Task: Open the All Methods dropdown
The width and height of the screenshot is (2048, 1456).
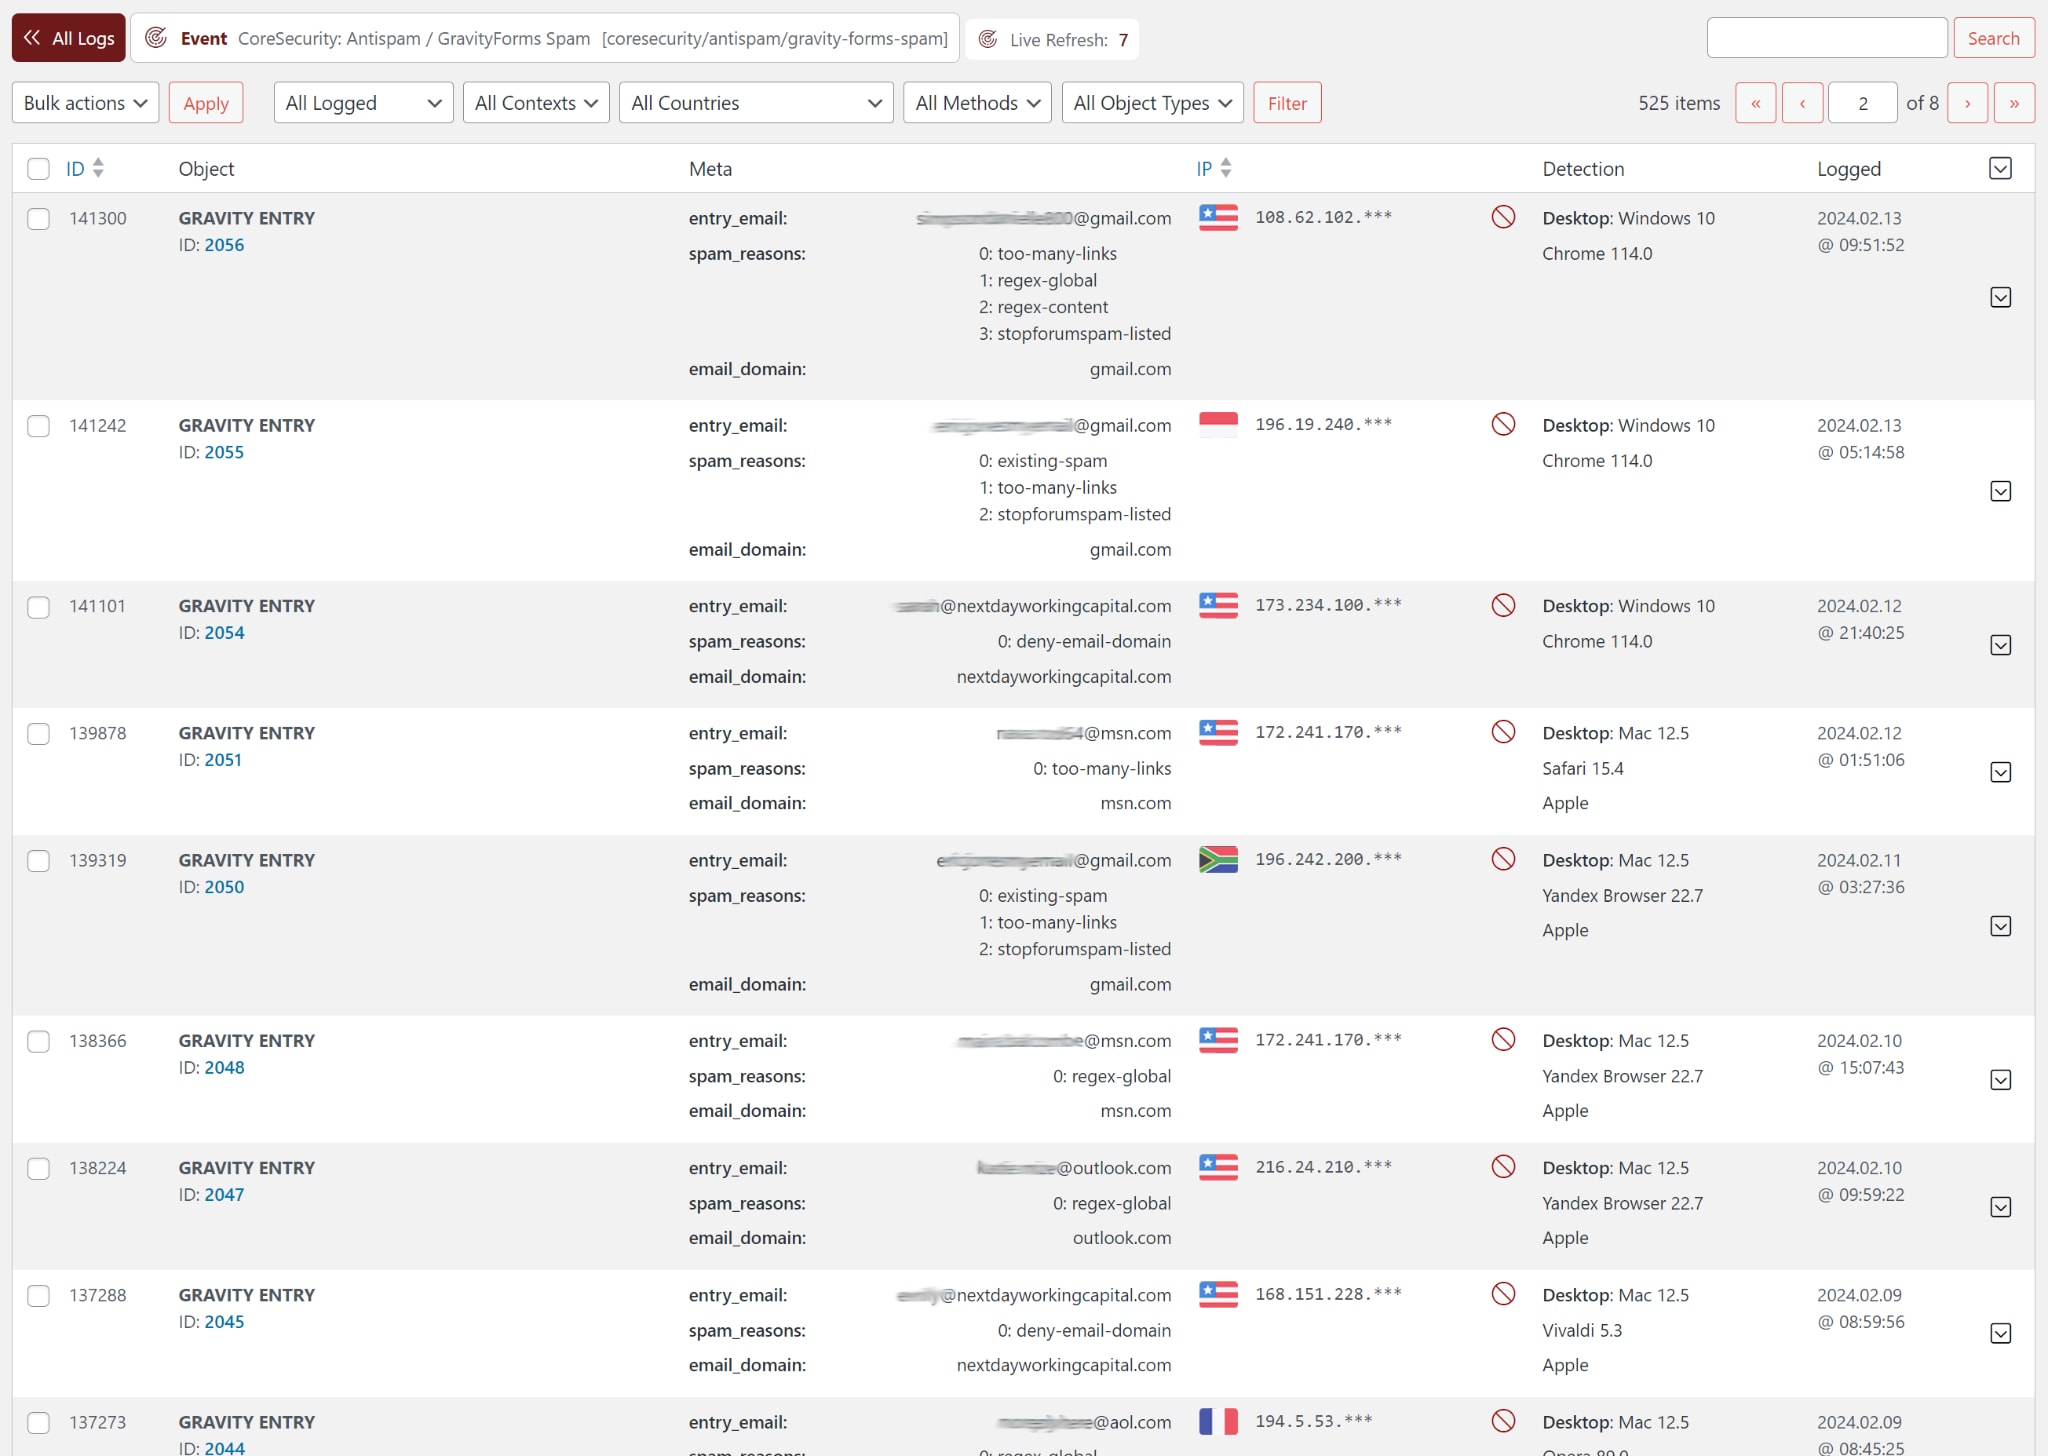Action: 977,103
